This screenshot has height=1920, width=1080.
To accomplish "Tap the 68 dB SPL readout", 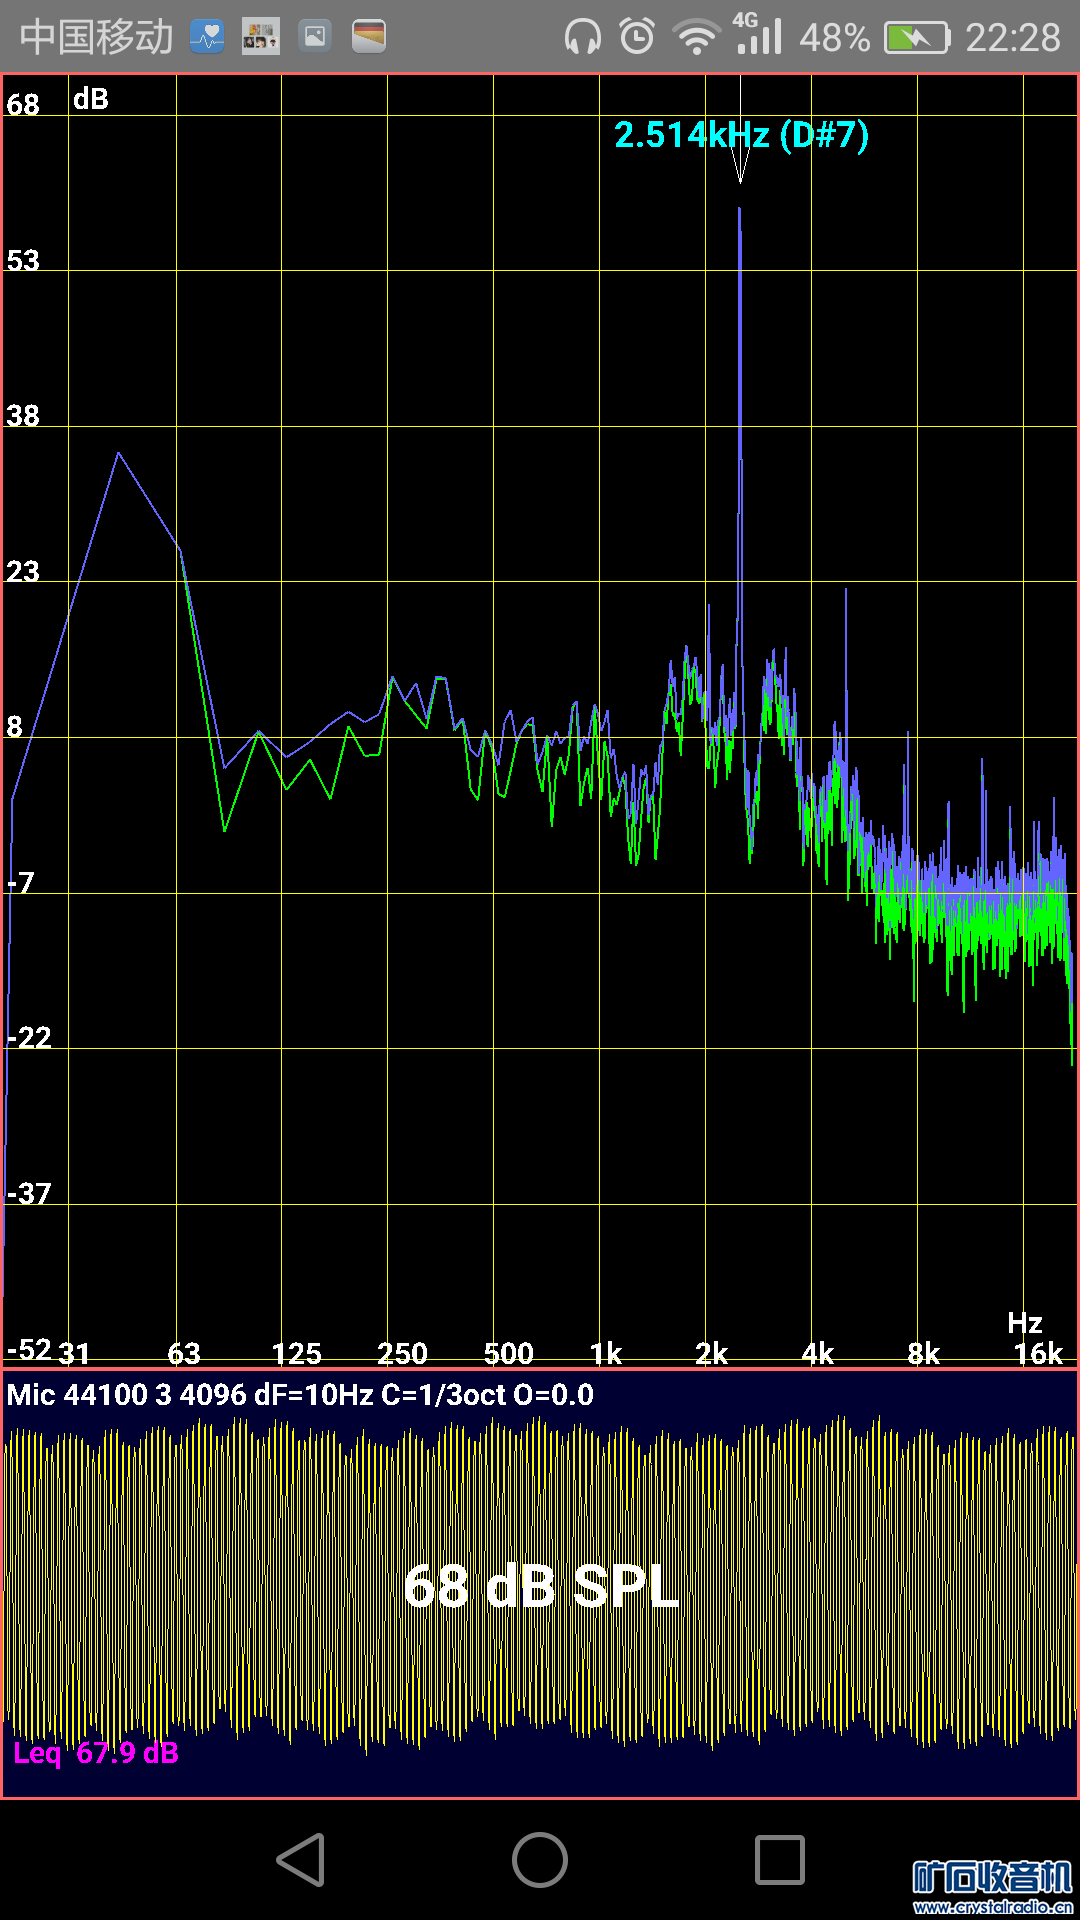I will (x=541, y=1586).
